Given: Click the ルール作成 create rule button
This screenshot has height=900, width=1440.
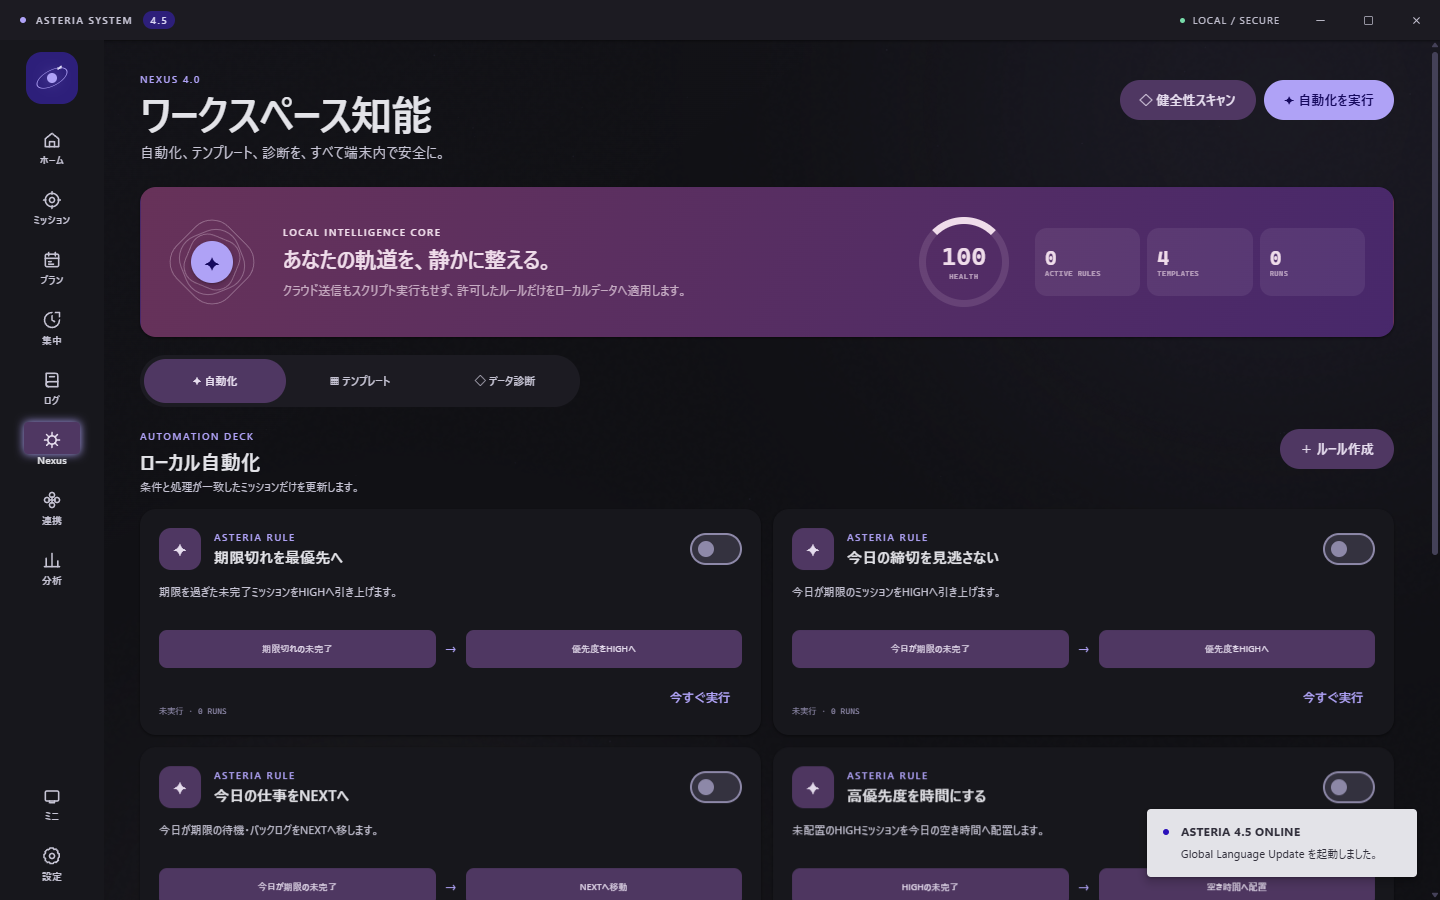Looking at the screenshot, I should [x=1337, y=449].
